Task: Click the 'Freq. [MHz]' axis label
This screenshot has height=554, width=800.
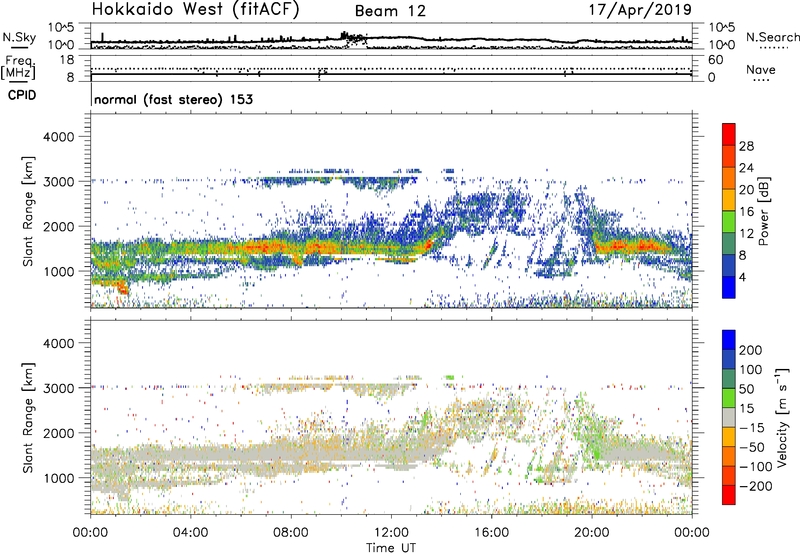Action: 19,68
